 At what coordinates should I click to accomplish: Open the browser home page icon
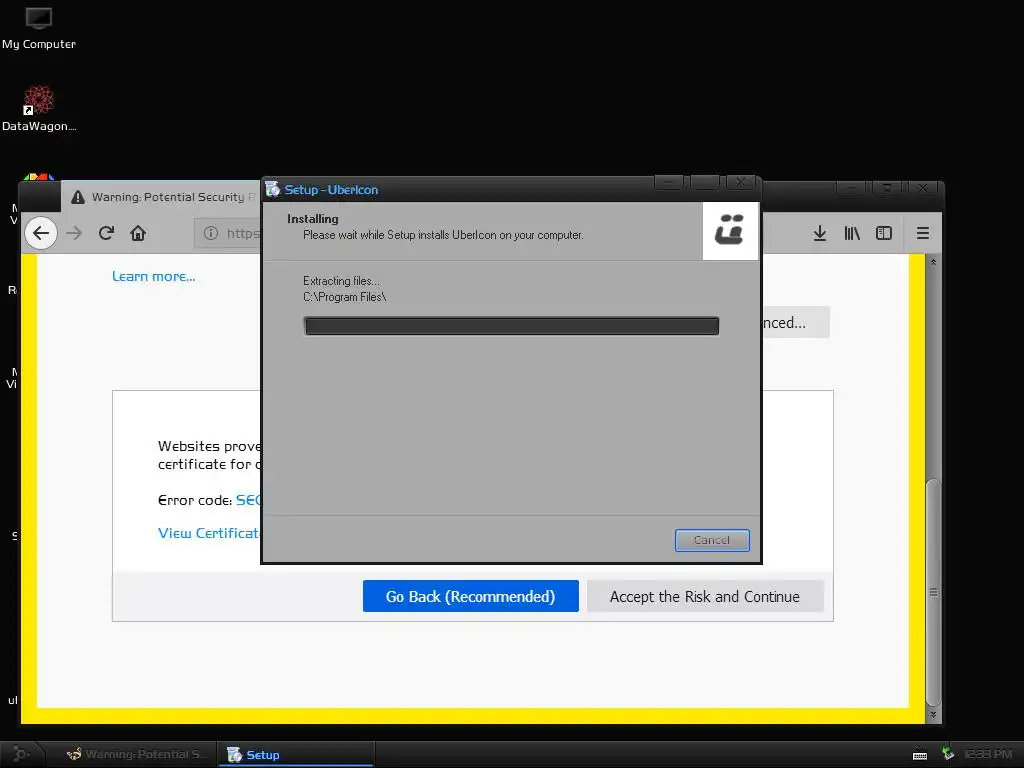[138, 233]
